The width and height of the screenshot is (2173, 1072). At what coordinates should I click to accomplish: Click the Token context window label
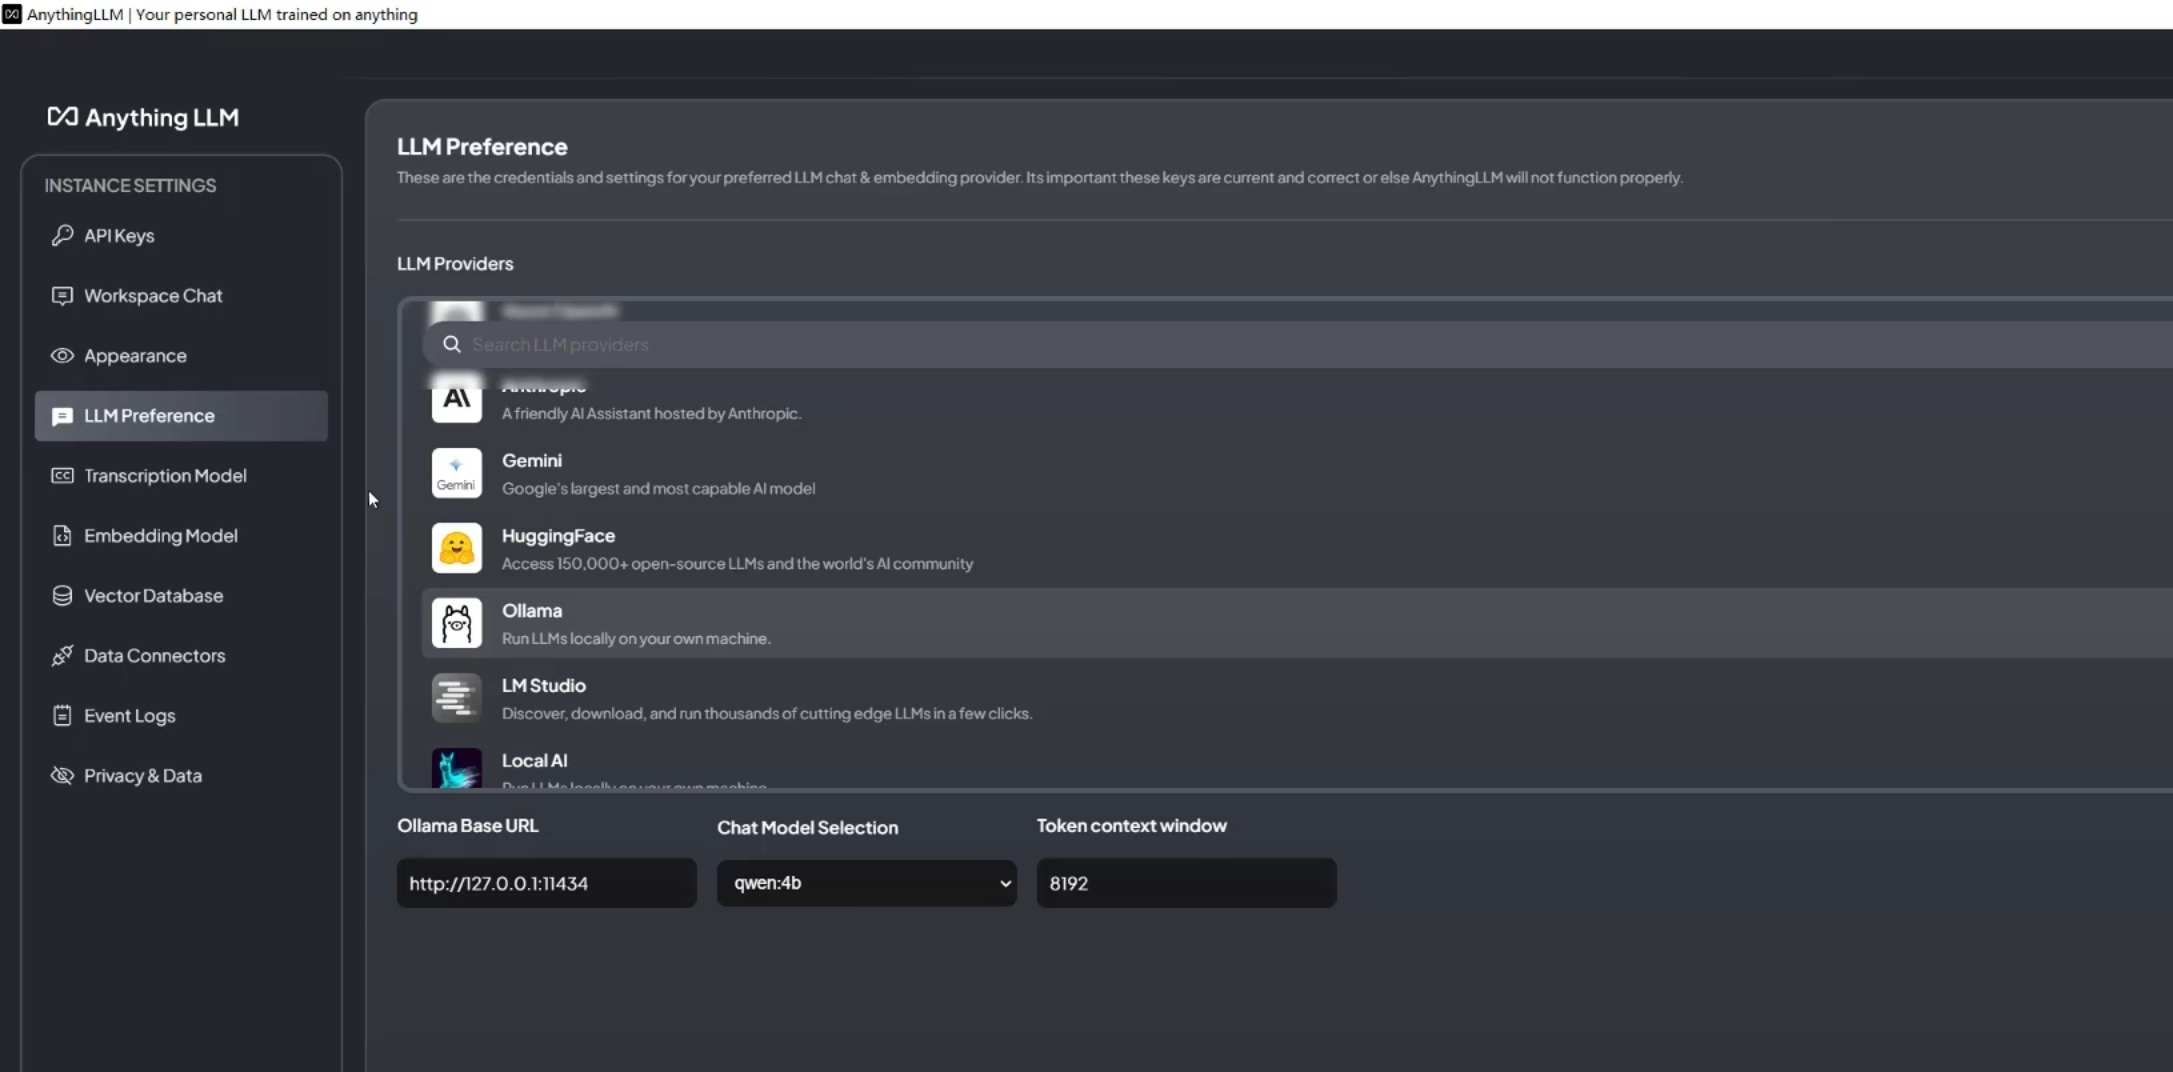[1131, 825]
